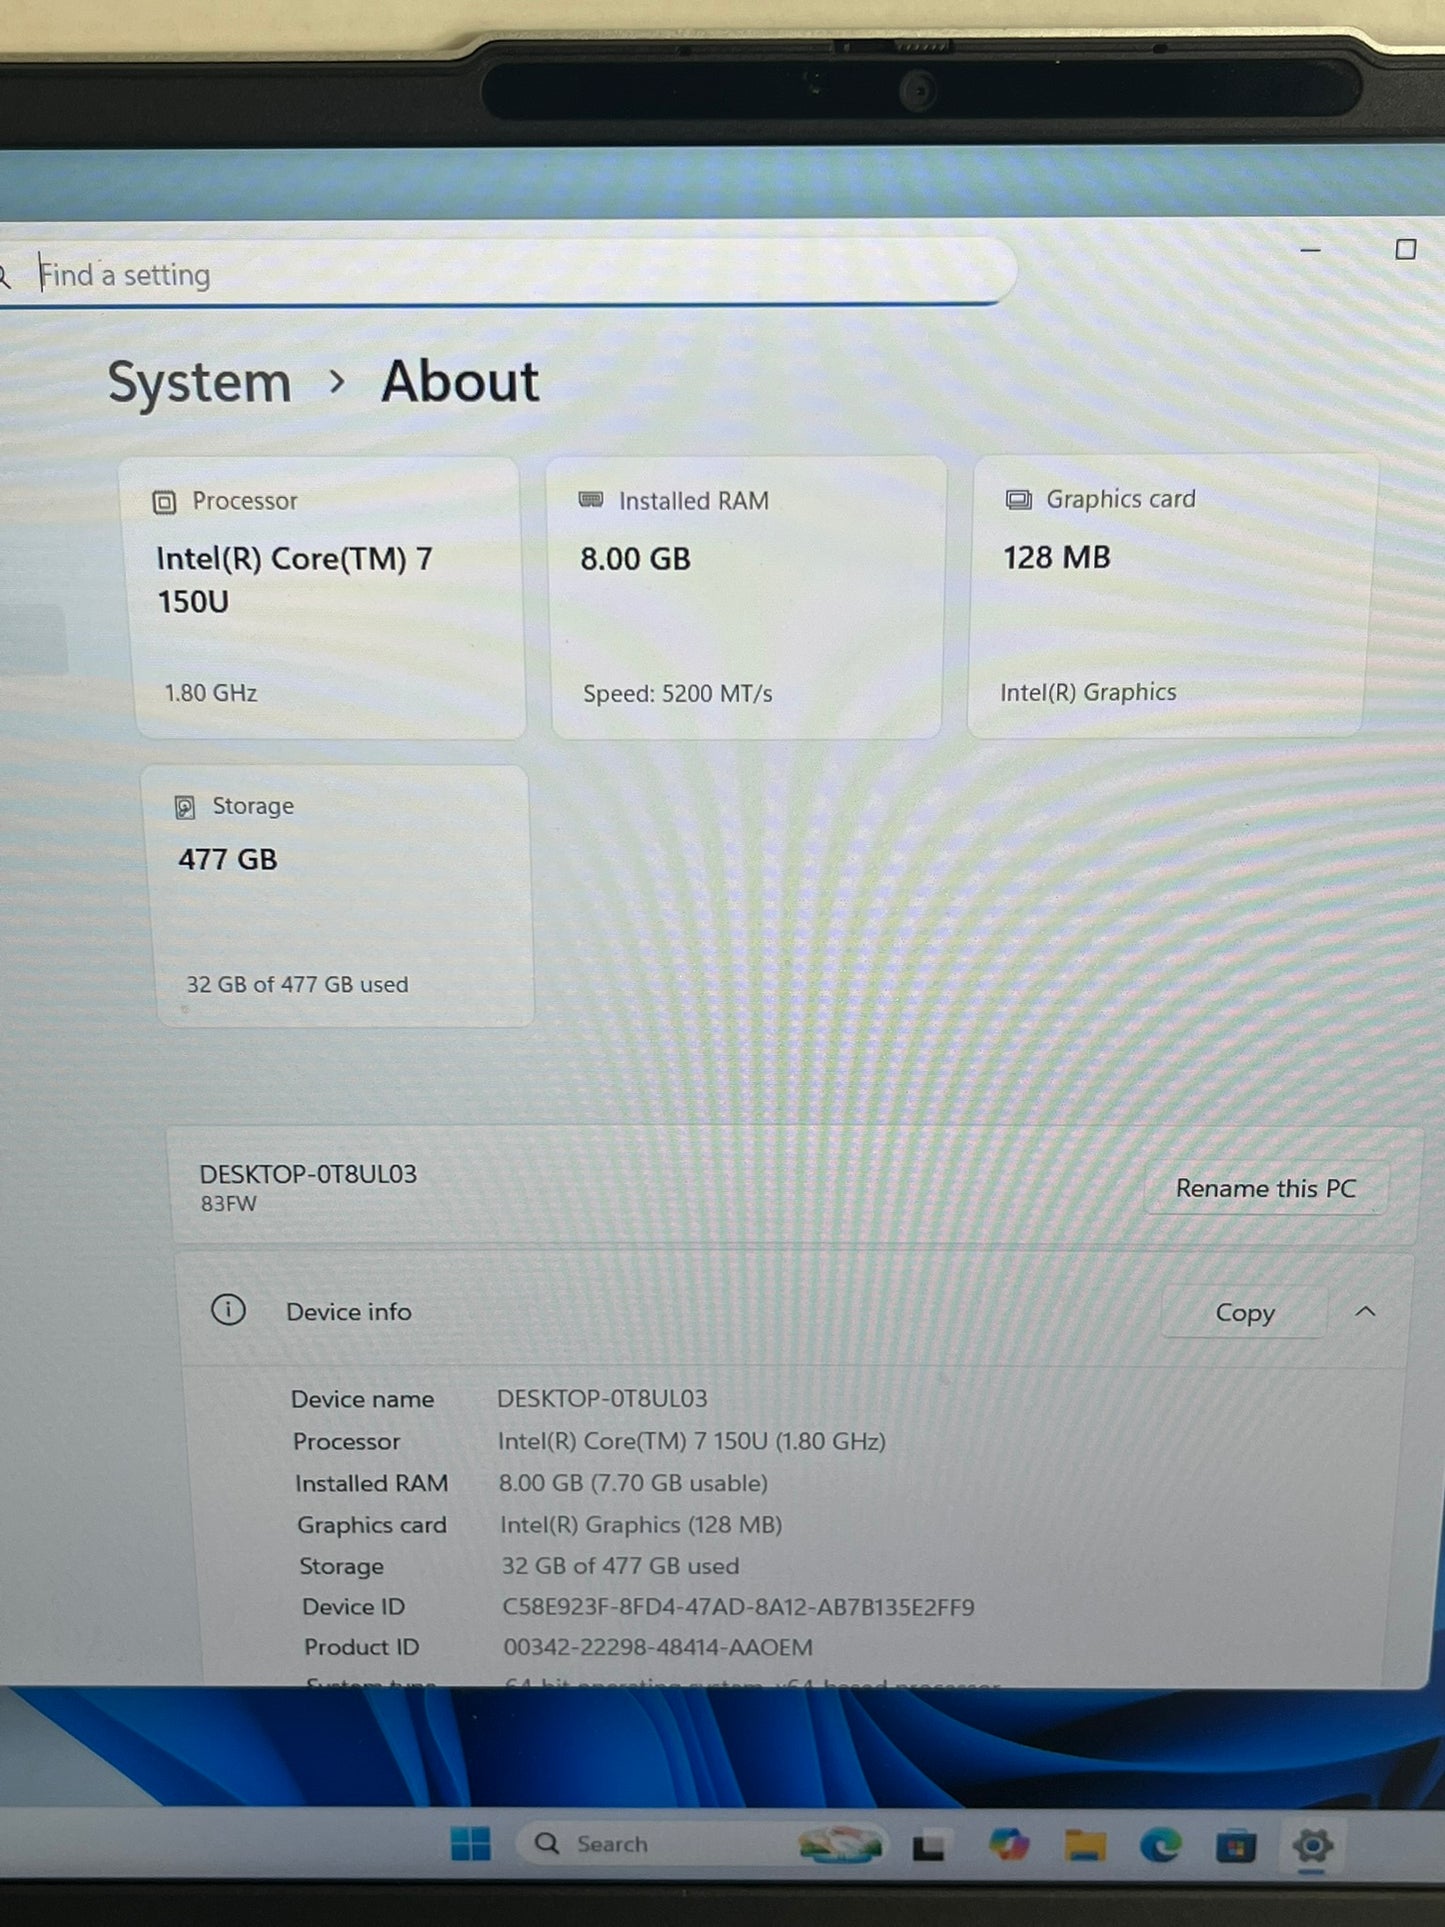Click the 1.80 GHz text in Processor card
The width and height of the screenshot is (1445, 1927).
pos(210,693)
